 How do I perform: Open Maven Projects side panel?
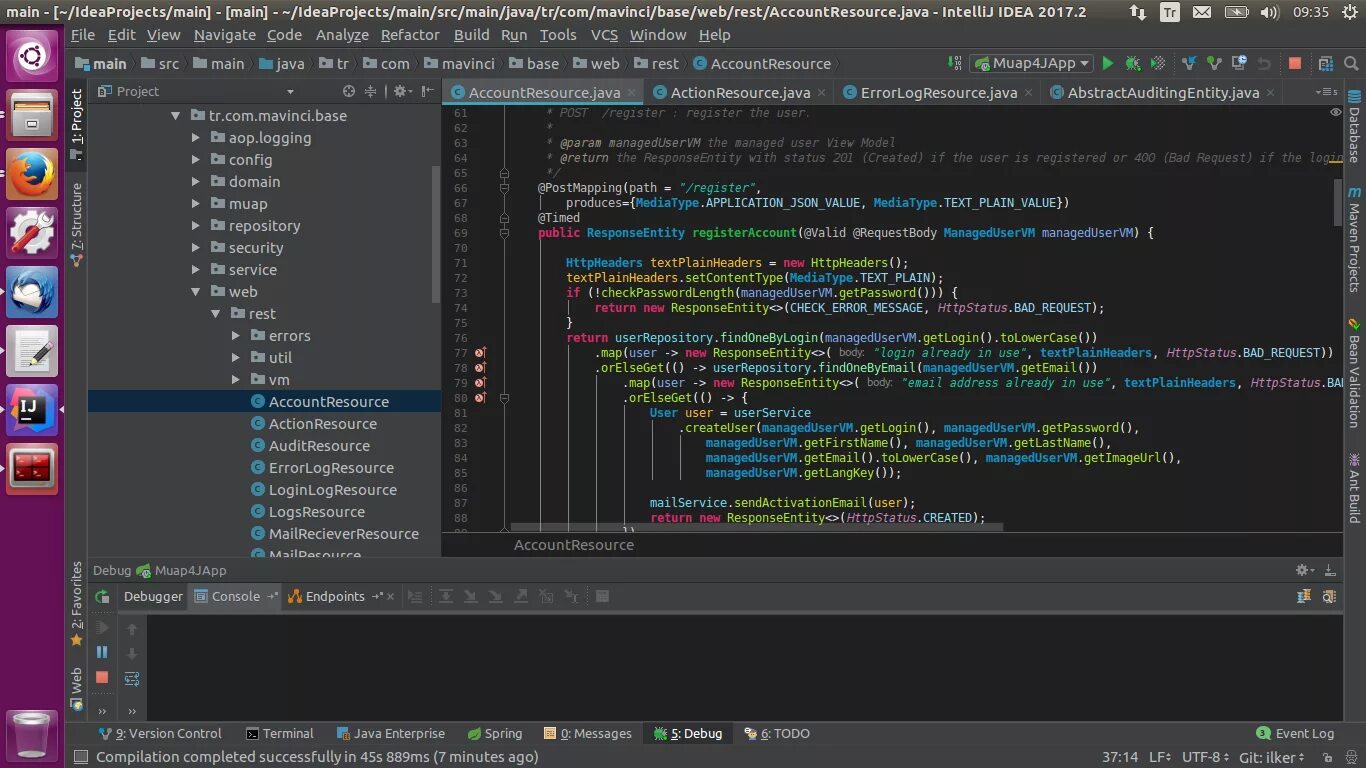(x=1354, y=238)
